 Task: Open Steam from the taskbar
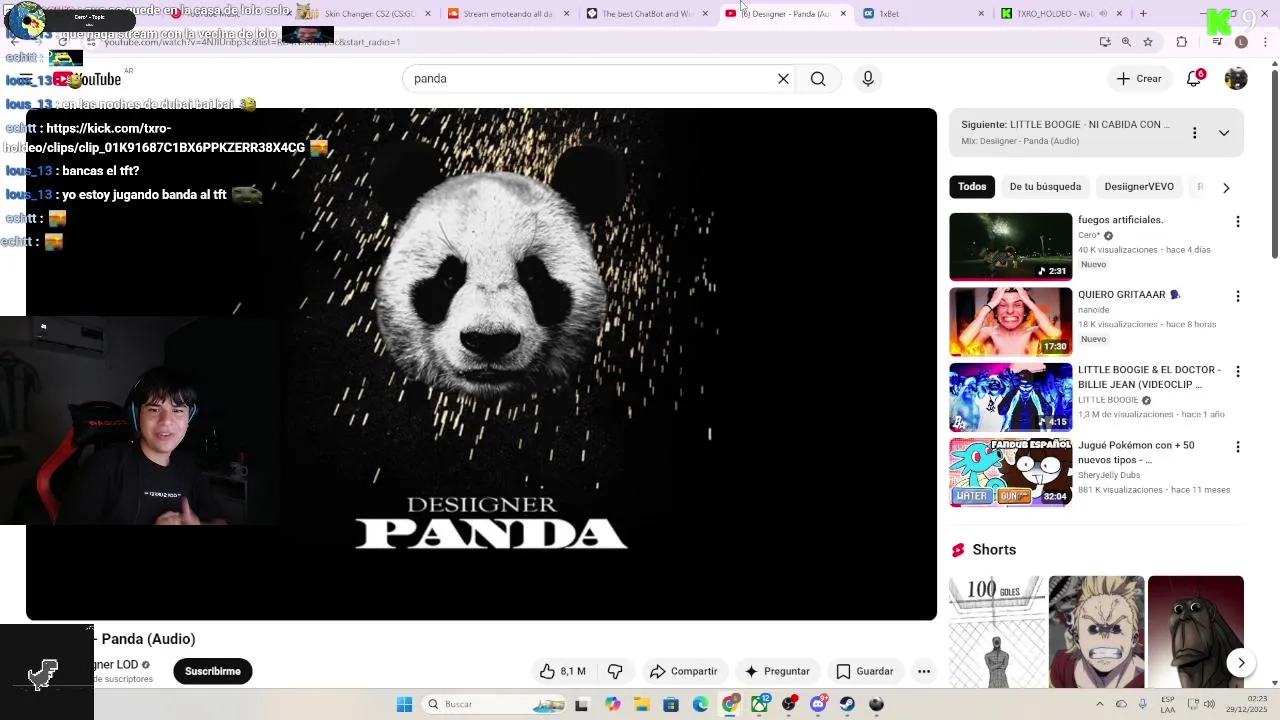tap(847, 704)
